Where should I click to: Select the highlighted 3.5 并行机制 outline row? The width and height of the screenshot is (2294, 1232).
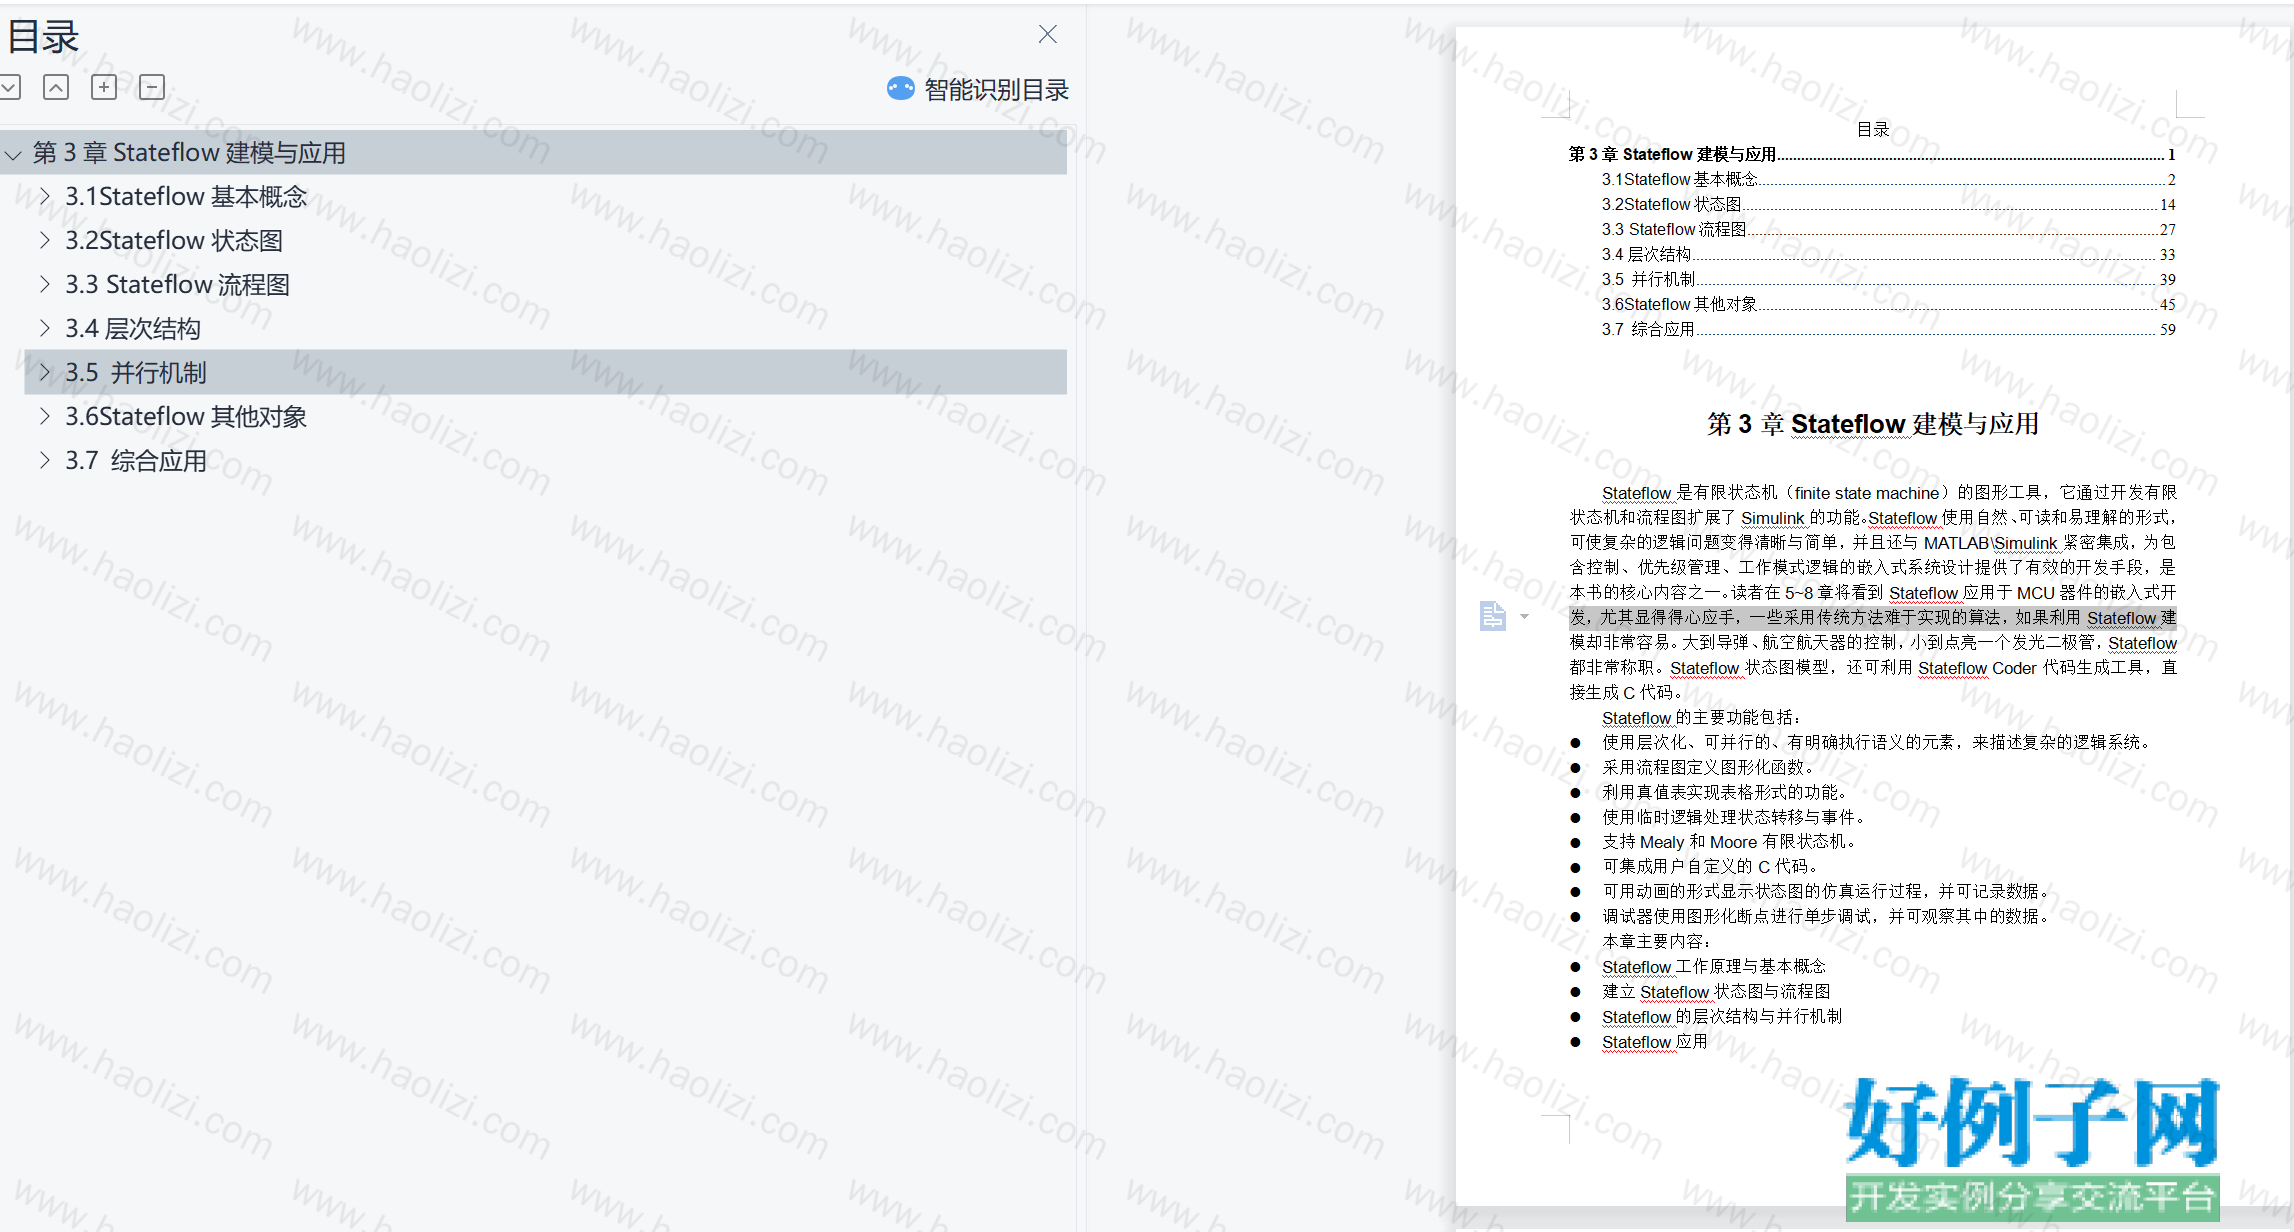(545, 372)
